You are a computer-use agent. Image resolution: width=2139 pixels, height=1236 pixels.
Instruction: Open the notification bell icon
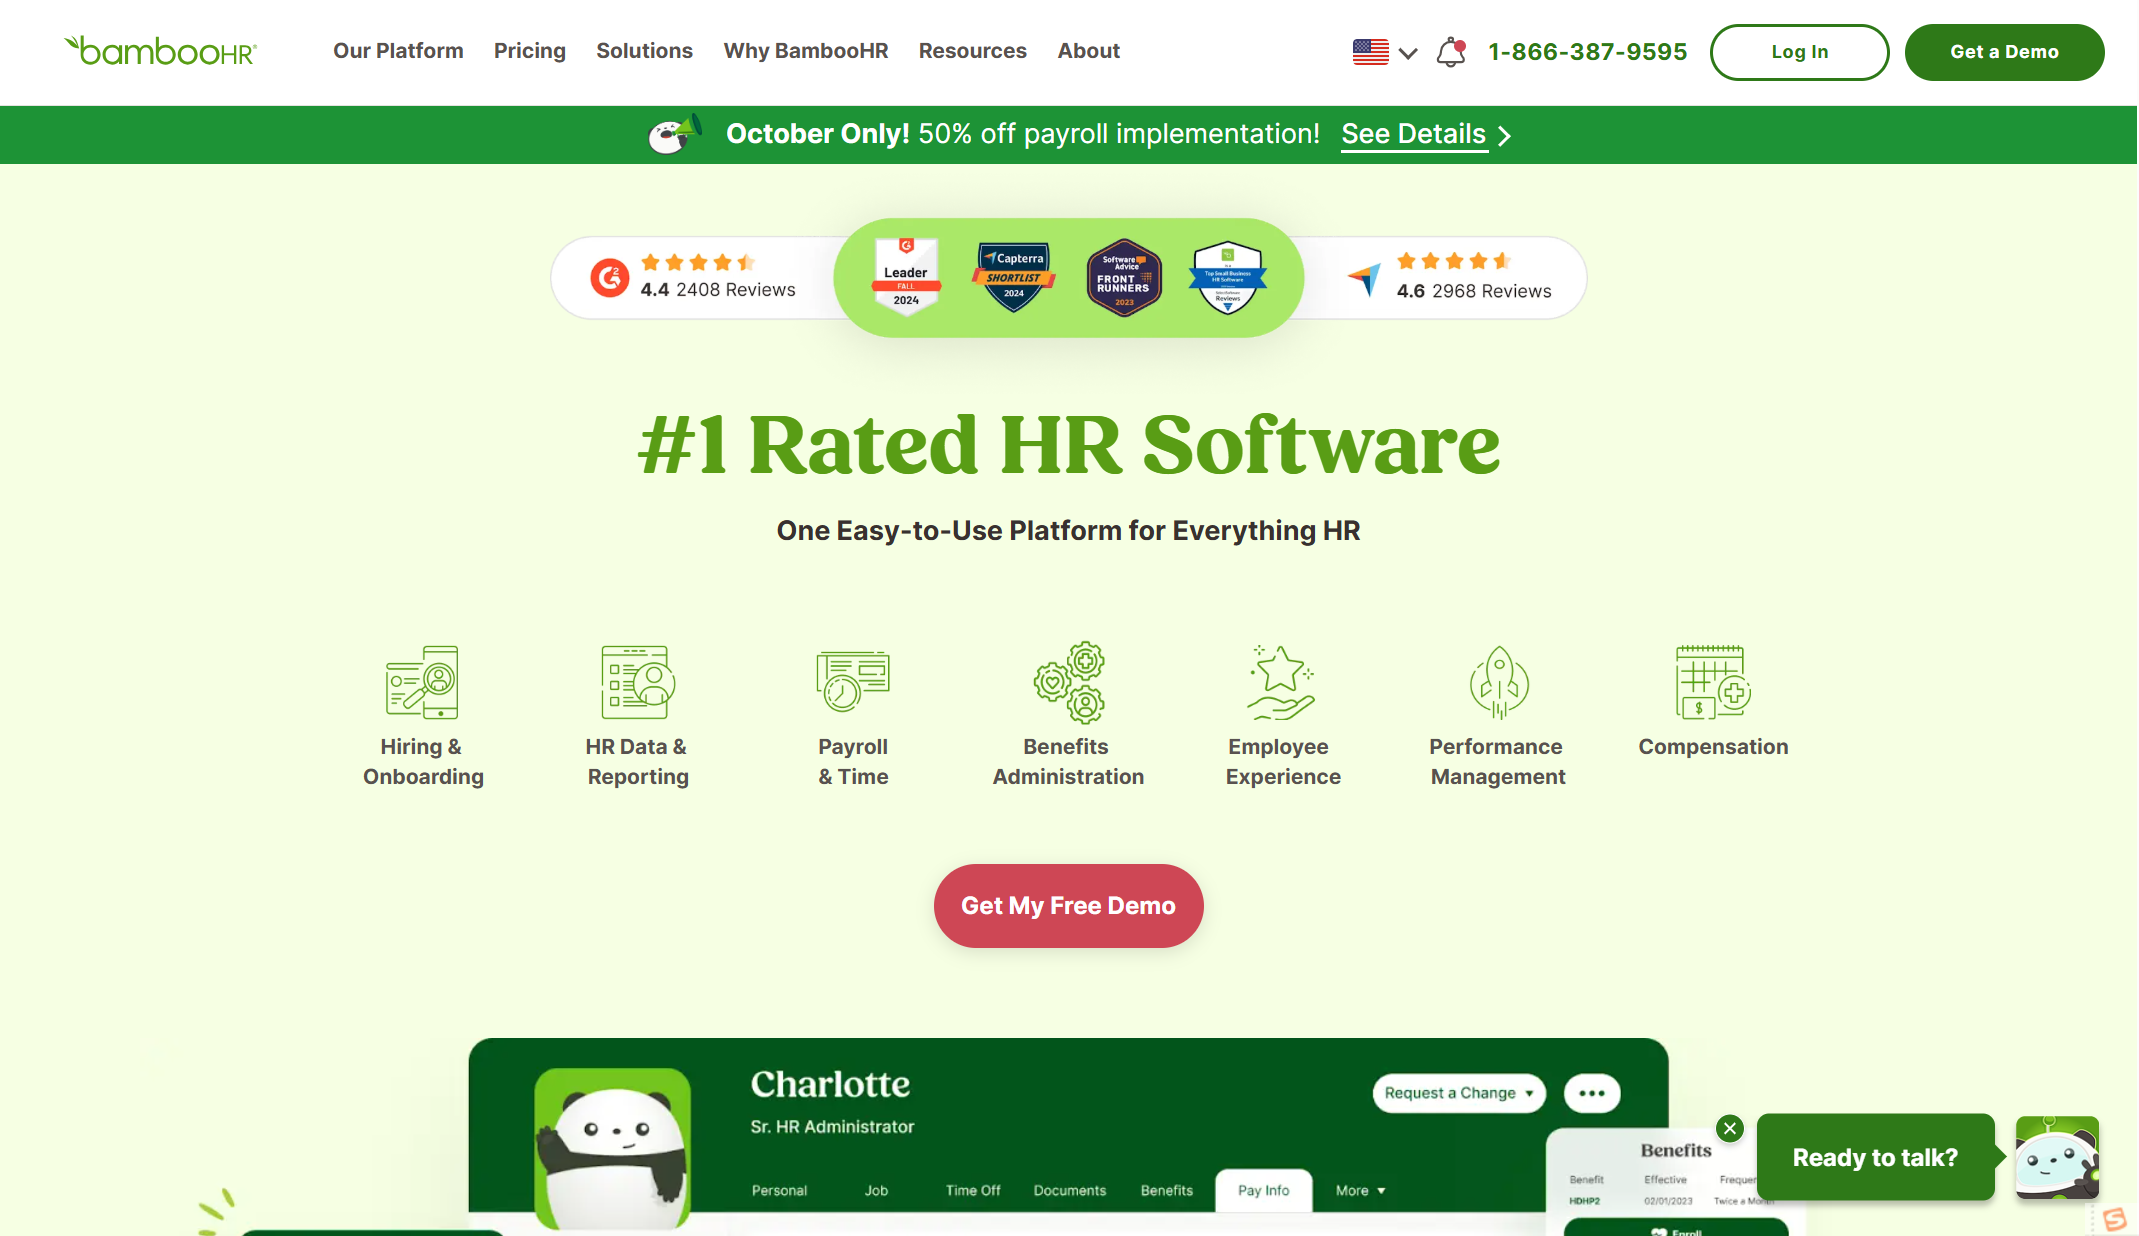[x=1451, y=52]
